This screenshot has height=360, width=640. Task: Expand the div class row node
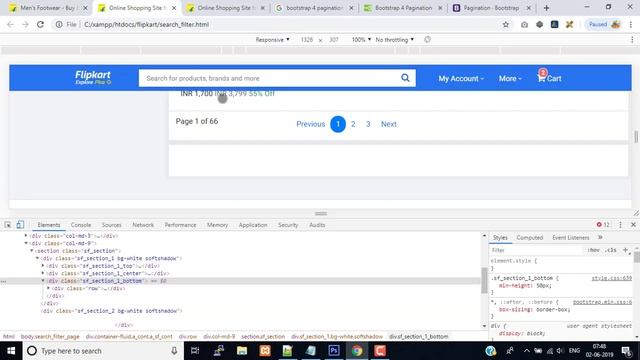click(x=49, y=288)
